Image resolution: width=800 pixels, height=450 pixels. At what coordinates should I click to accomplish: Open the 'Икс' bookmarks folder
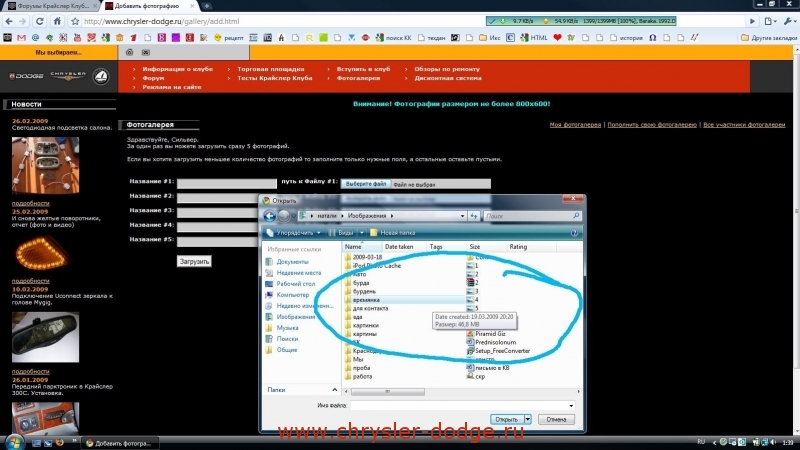tap(489, 38)
